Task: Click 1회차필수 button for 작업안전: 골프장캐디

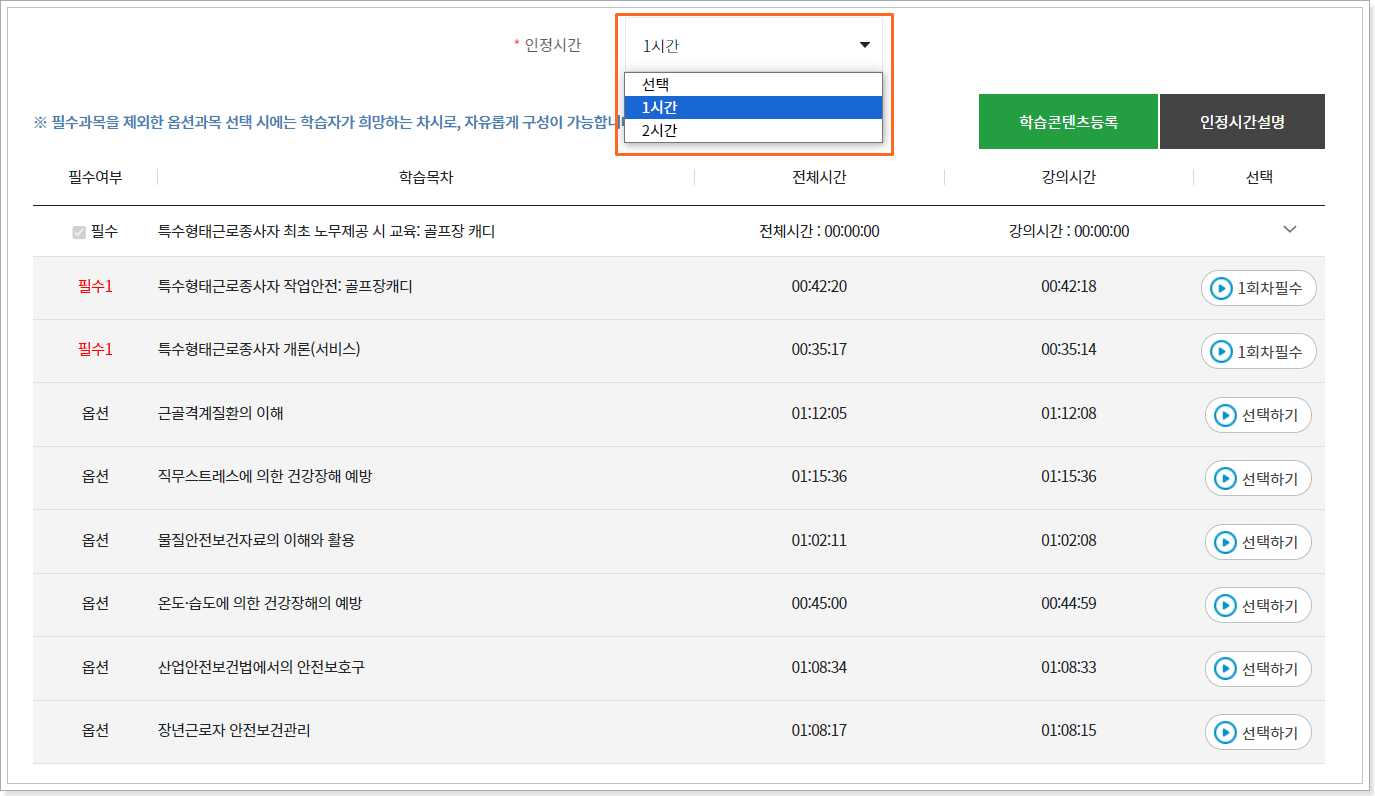Action: pyautogui.click(x=1258, y=288)
